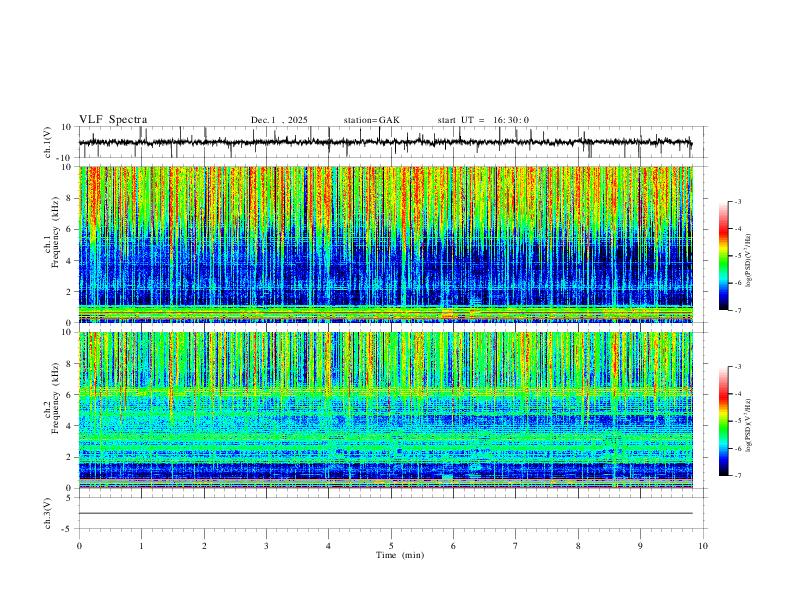Click the "-5" tick of the ch.3 voltage axis
Viewport: 792px width, 612px height.
pos(68,529)
